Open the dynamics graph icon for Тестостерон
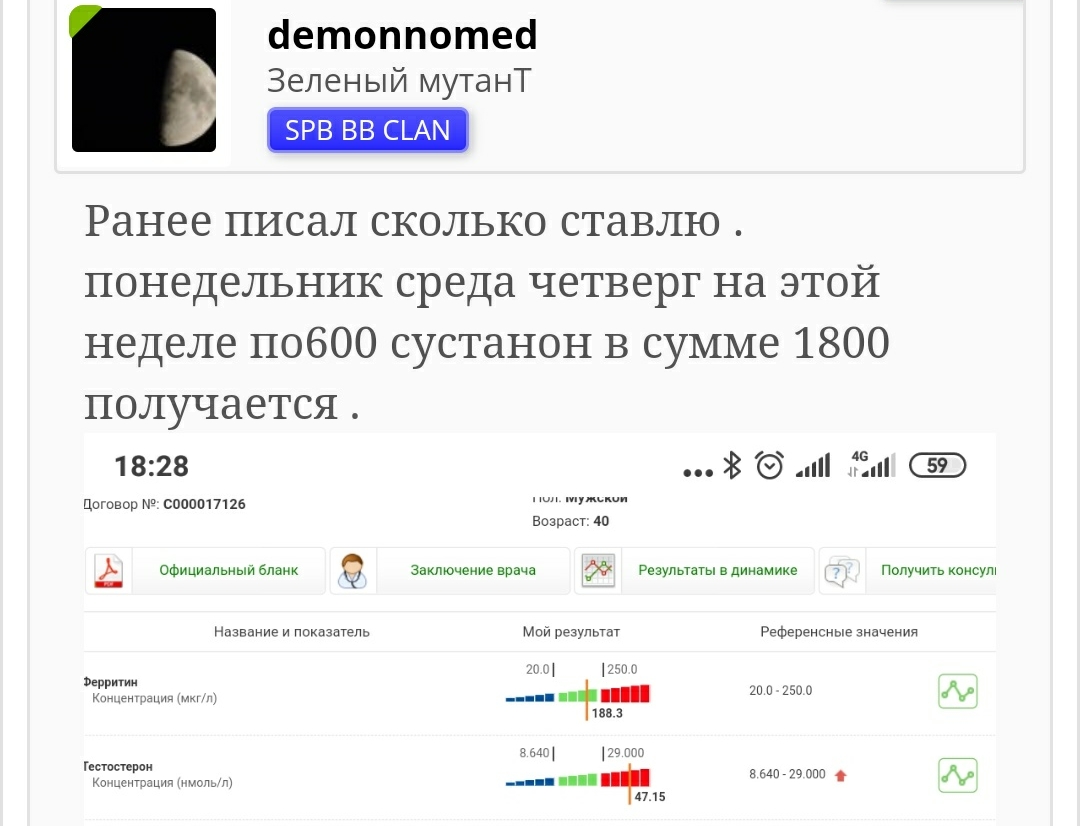The width and height of the screenshot is (1080, 826). (957, 775)
